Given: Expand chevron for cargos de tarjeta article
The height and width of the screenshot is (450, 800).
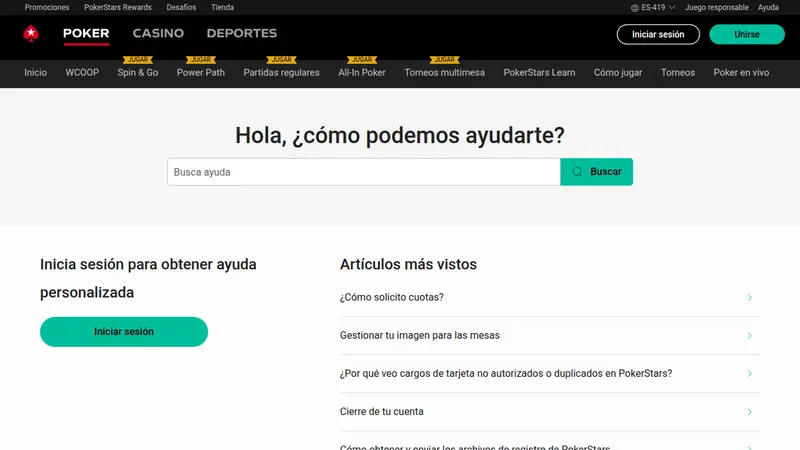Looking at the screenshot, I should pyautogui.click(x=749, y=374).
